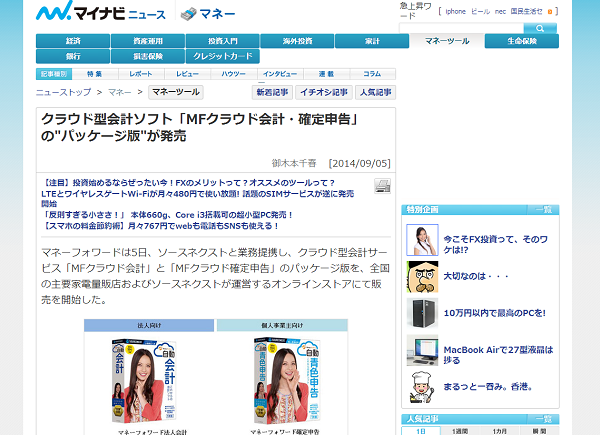The height and width of the screenshot is (435, 600).
Task: Open the クレジットカード navigation tab
Action: 223,56
